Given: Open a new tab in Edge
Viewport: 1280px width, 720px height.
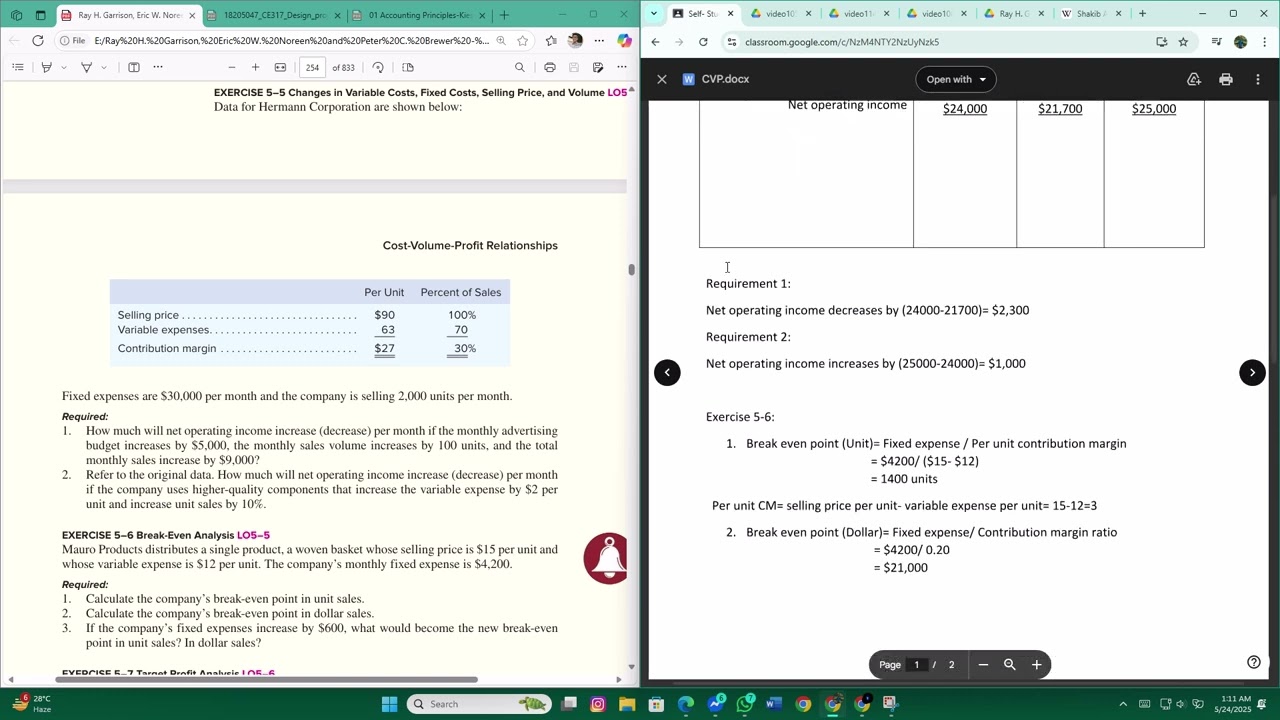Looking at the screenshot, I should (504, 15).
